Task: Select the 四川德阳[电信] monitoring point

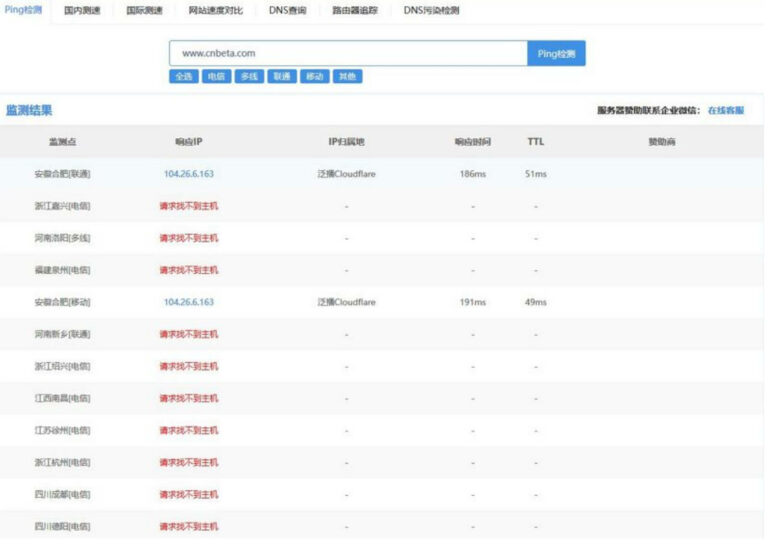Action: coord(63,527)
